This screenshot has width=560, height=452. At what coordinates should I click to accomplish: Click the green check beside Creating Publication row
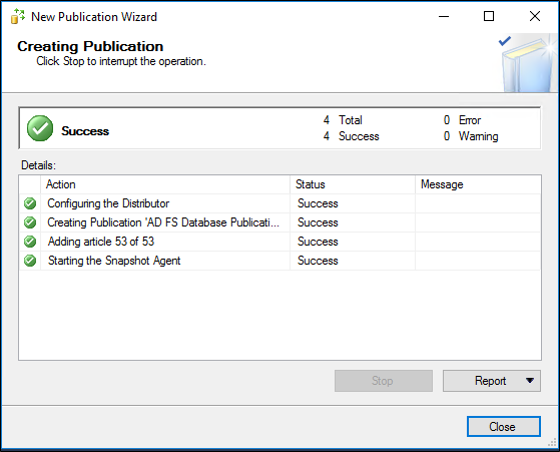click(x=30, y=222)
